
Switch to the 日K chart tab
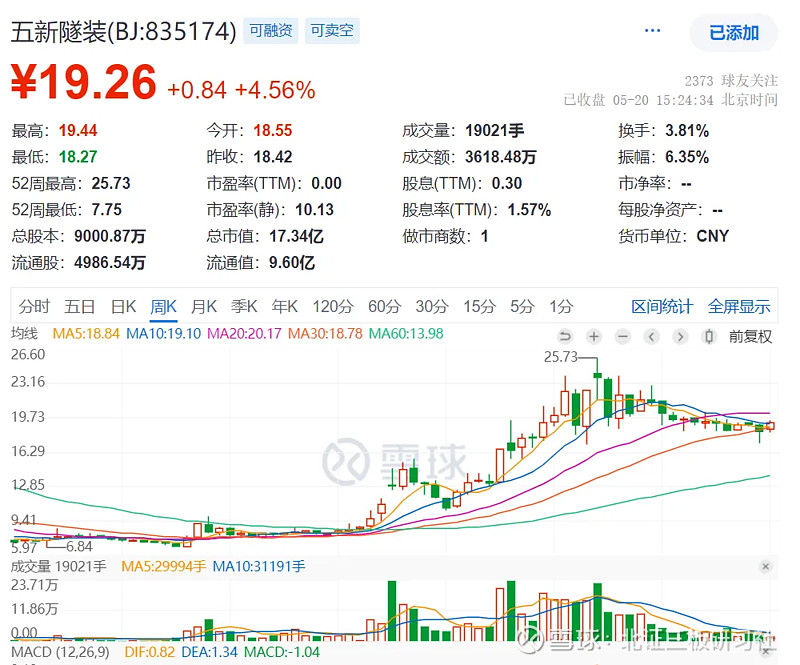tap(123, 307)
